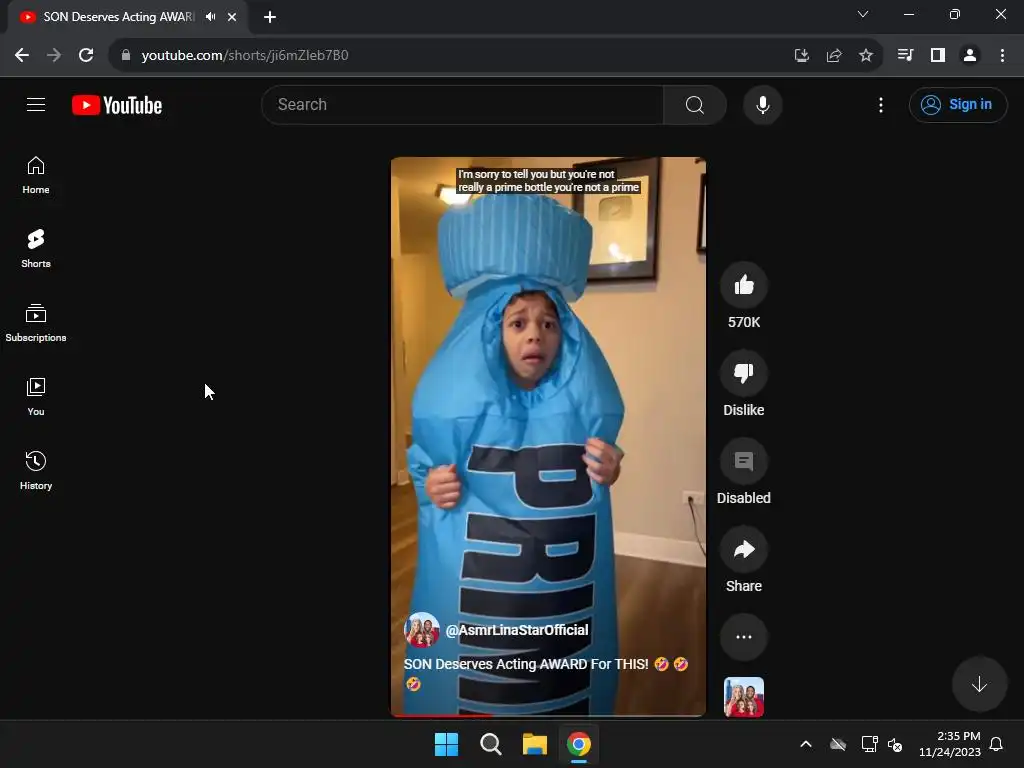View site information via lock icon
This screenshot has width=1024, height=768.
tap(126, 56)
